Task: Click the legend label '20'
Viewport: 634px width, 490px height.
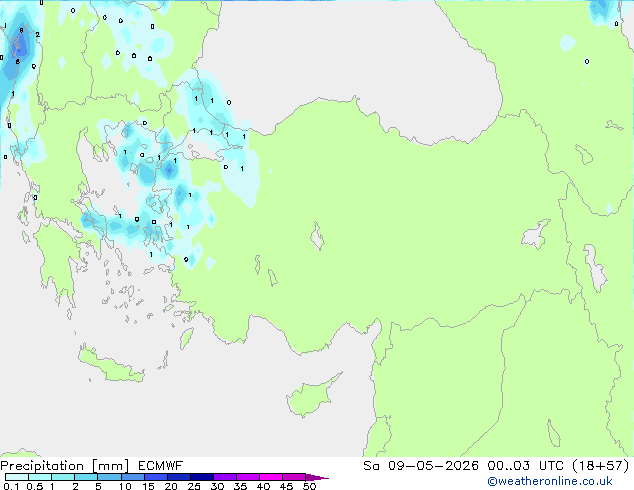Action: pyautogui.click(x=171, y=486)
